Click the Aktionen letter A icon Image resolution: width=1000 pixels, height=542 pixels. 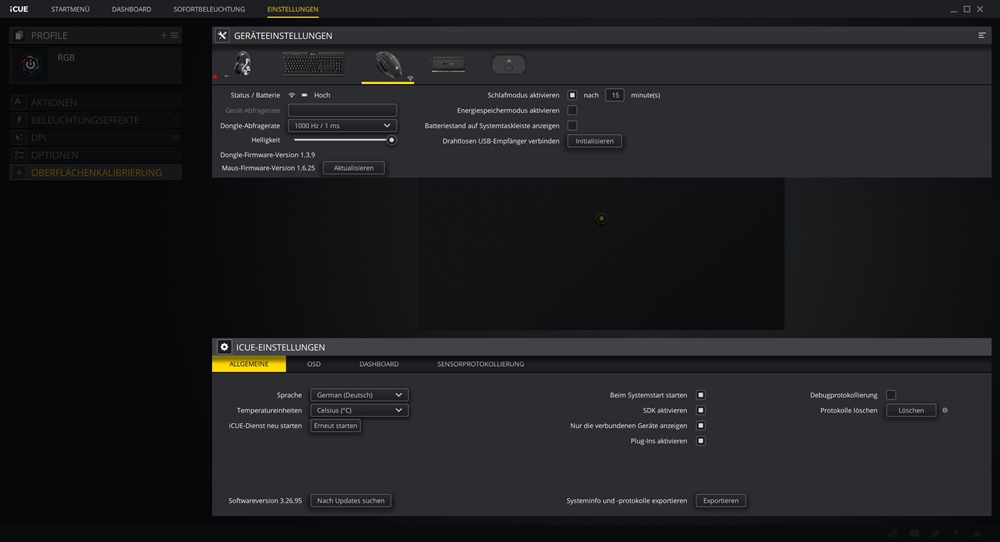tap(18, 102)
